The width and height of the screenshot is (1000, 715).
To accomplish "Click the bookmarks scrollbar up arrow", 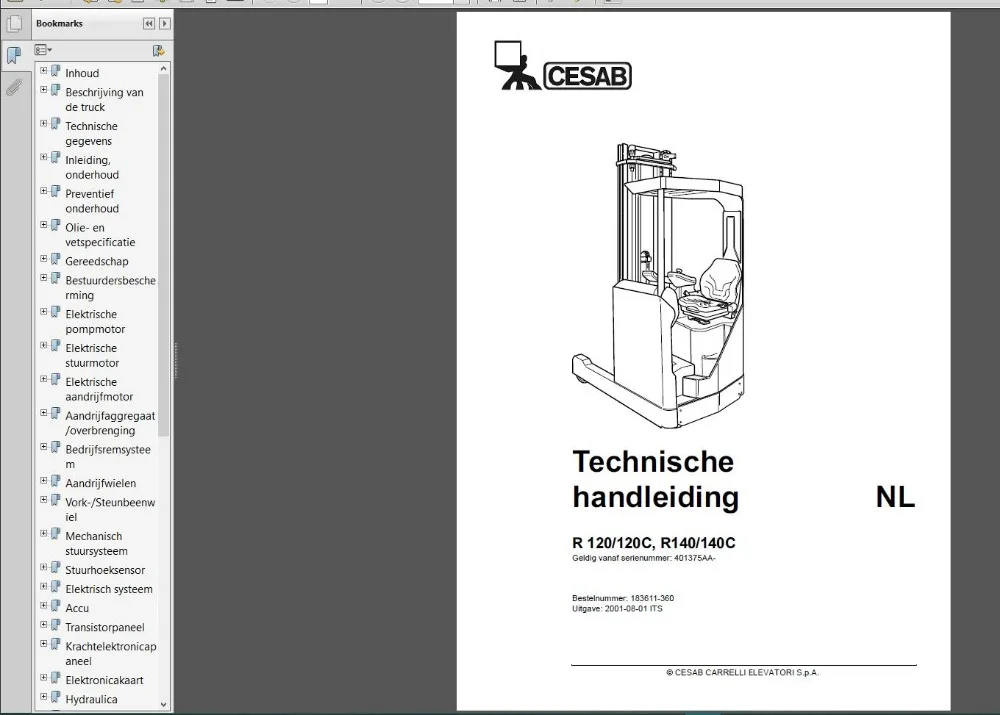I will [x=163, y=68].
